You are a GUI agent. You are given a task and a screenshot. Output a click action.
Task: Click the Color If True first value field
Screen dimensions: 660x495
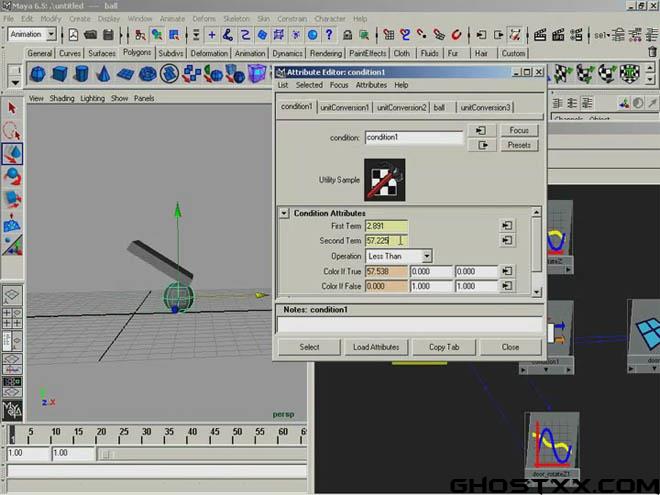point(386,271)
